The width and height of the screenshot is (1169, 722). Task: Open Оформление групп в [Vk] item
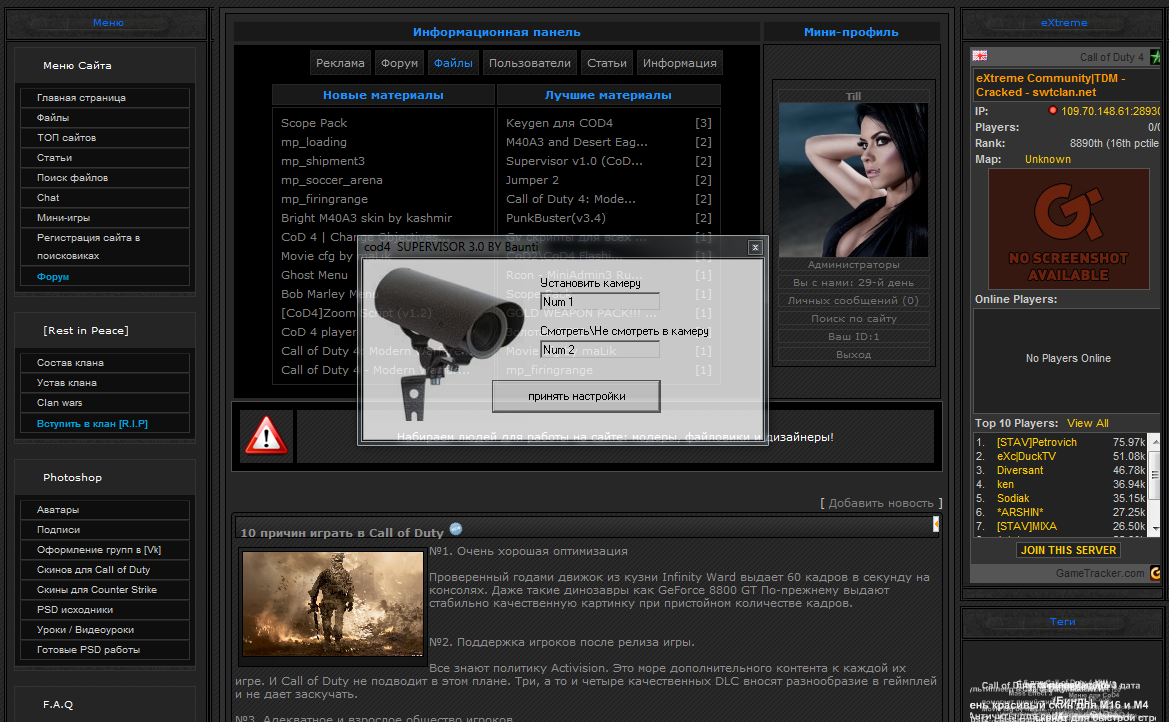104,550
